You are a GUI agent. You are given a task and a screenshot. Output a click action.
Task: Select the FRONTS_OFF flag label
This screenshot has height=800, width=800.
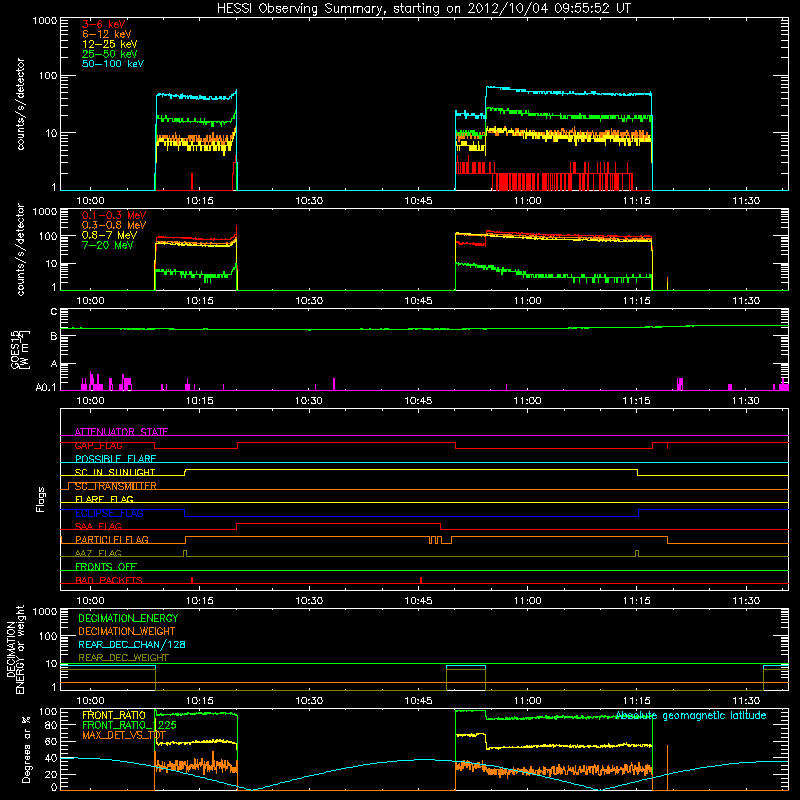pyautogui.click(x=106, y=567)
